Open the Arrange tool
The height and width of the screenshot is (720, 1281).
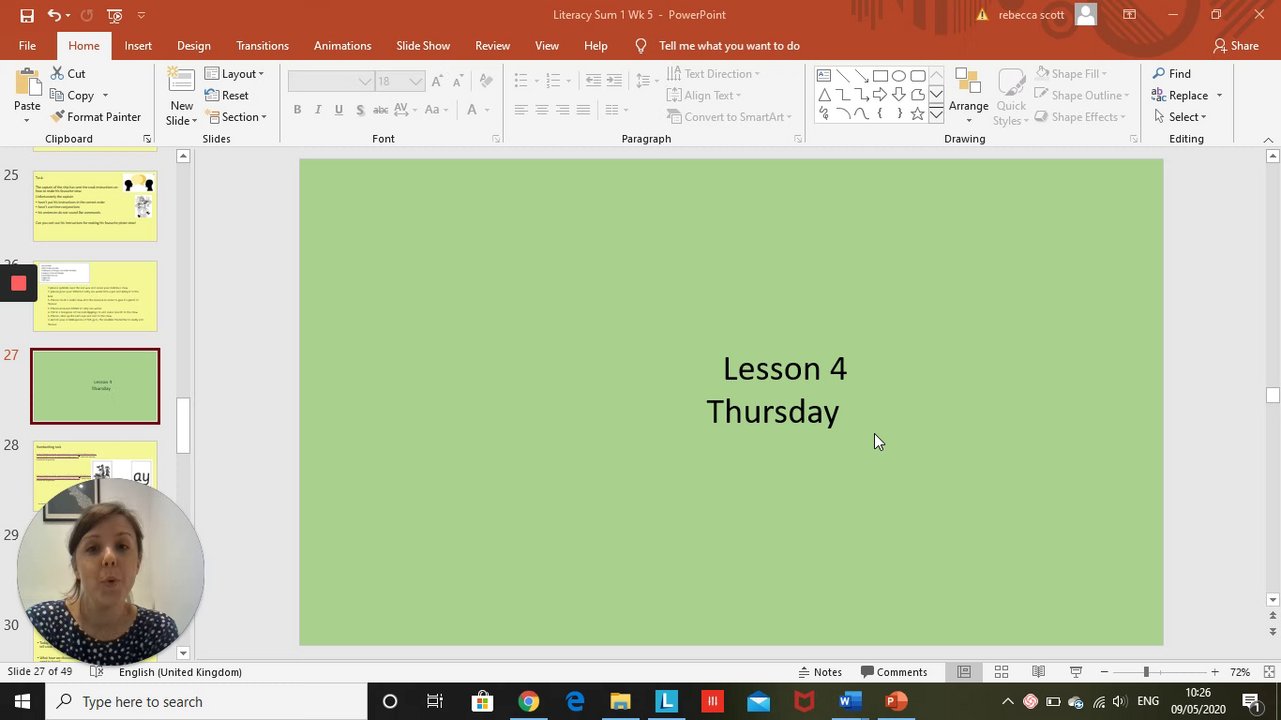pos(968,96)
